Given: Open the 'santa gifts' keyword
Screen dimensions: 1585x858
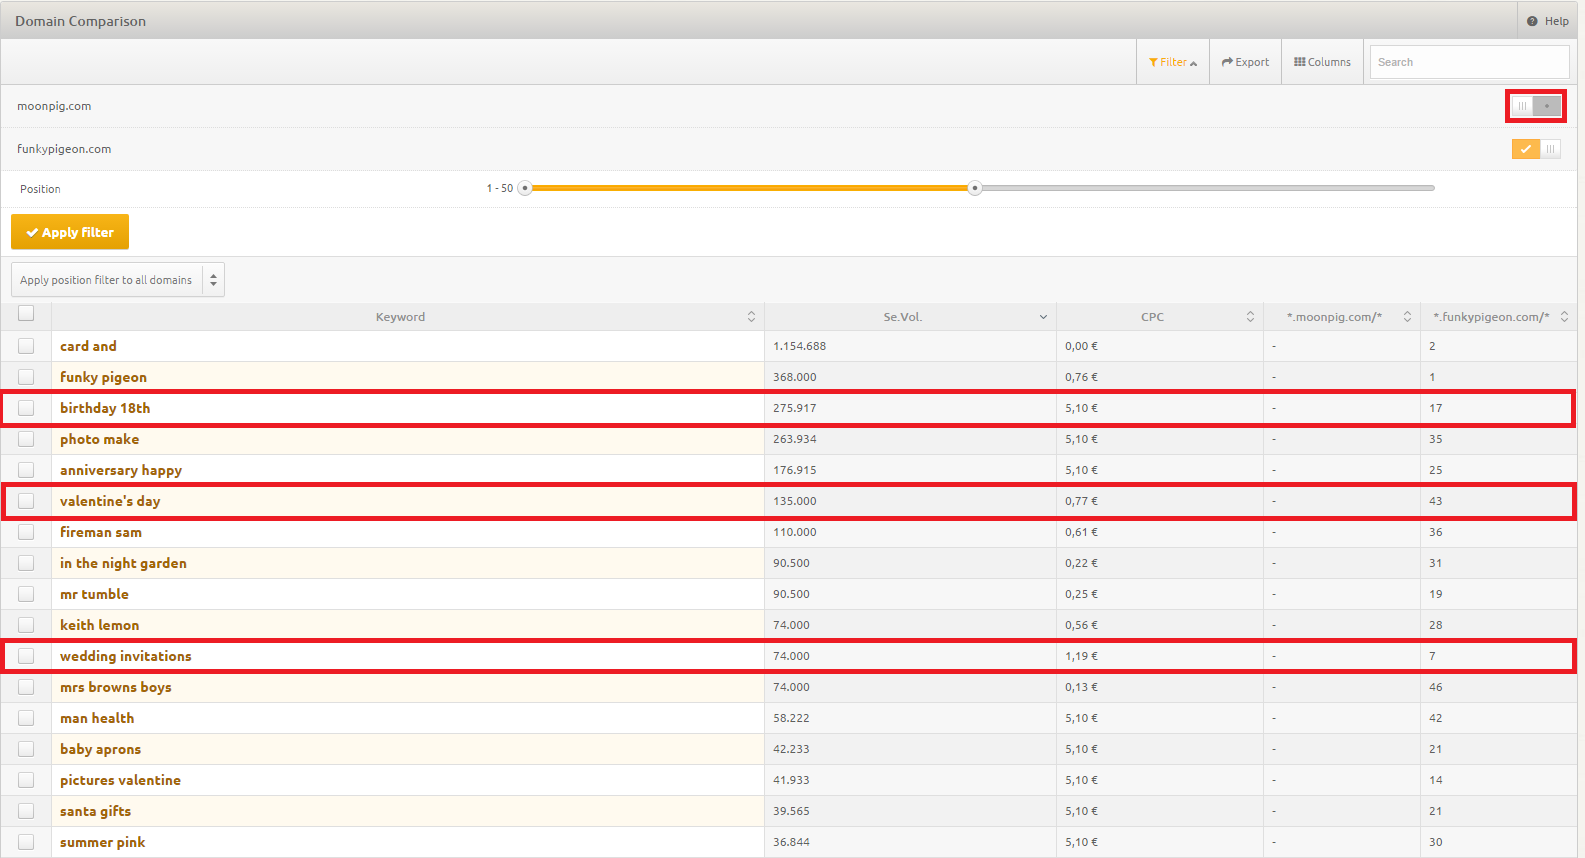Looking at the screenshot, I should [x=95, y=811].
